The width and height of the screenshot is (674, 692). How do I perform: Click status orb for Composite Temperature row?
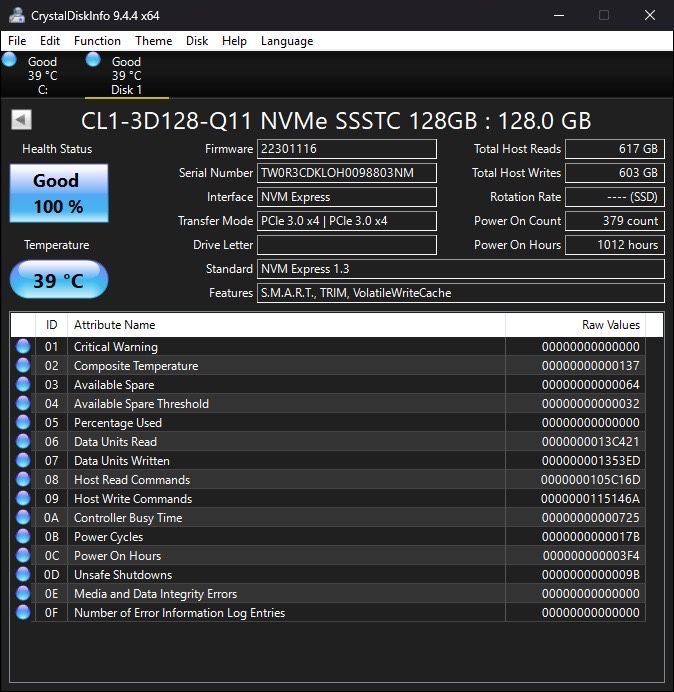[x=23, y=365]
